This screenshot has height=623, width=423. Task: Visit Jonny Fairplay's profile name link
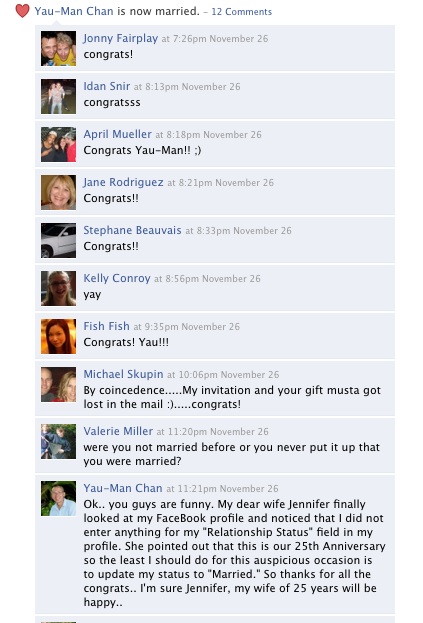tap(121, 39)
